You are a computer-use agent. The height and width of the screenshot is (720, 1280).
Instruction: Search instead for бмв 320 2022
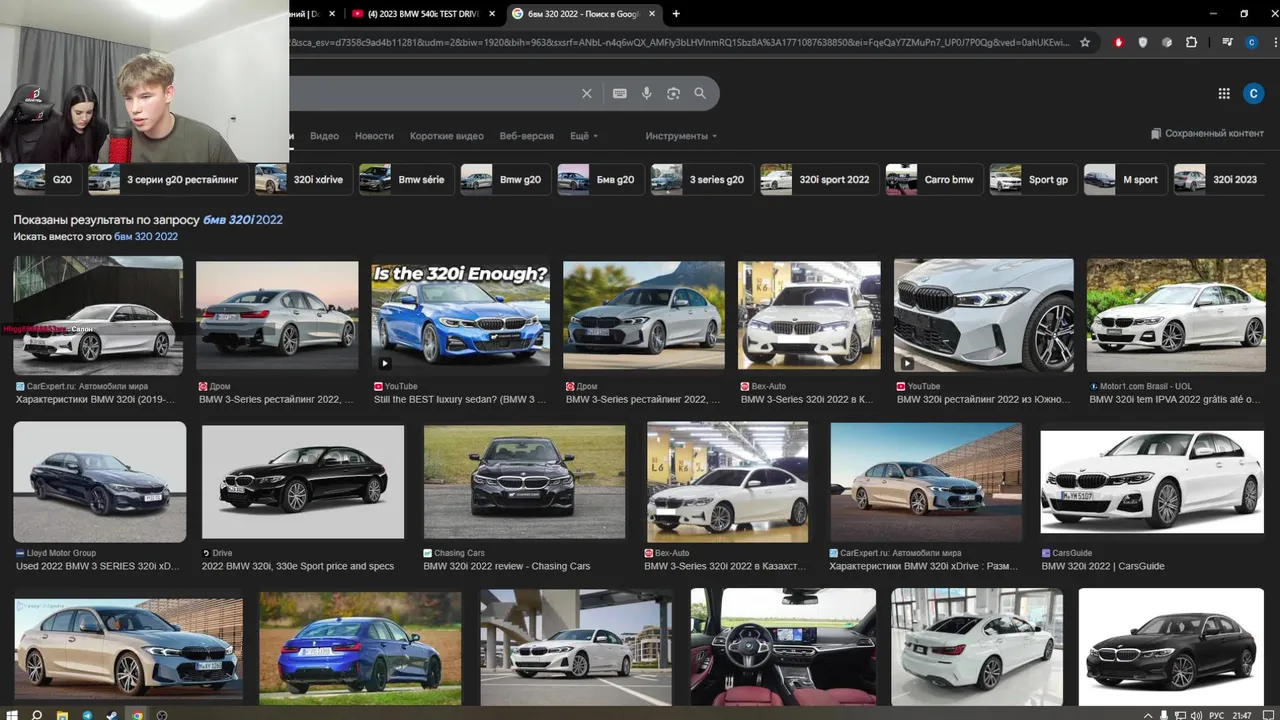click(x=146, y=237)
